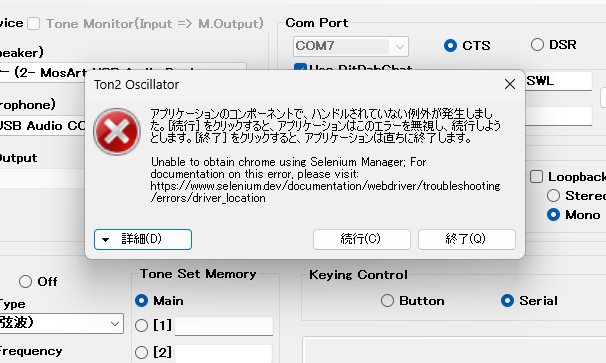
Task: Select Stereo output radio
Action: 553,196
